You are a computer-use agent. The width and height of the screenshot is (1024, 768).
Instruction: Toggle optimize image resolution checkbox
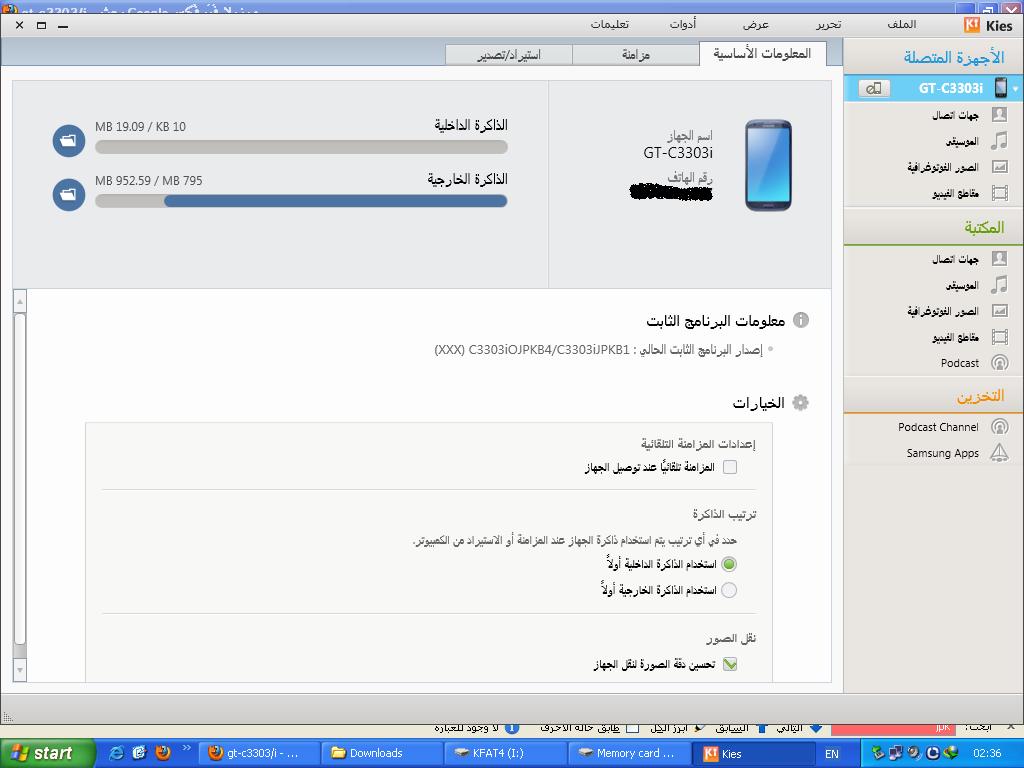pos(730,664)
